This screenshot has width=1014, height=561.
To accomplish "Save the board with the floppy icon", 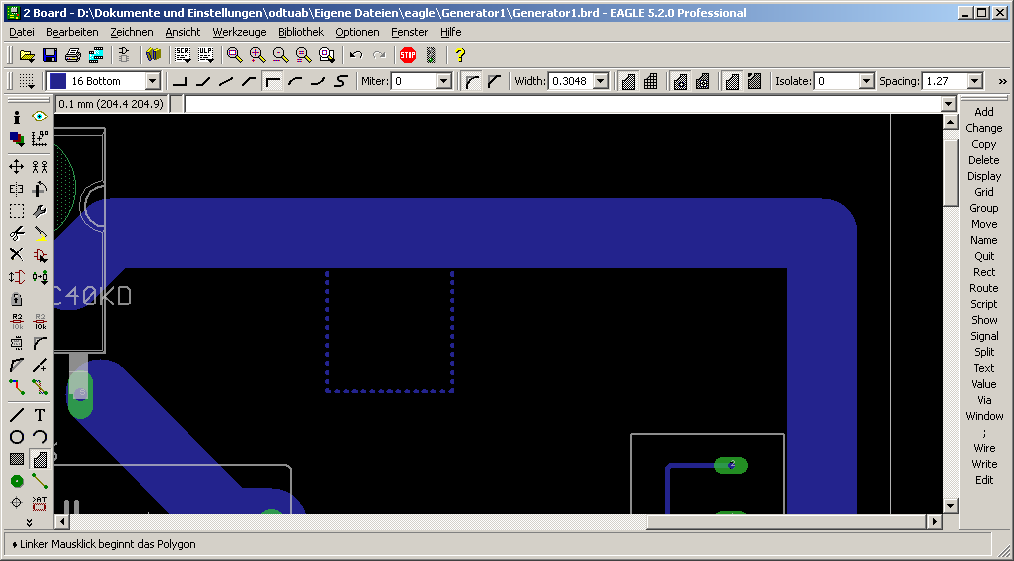I will coord(50,55).
